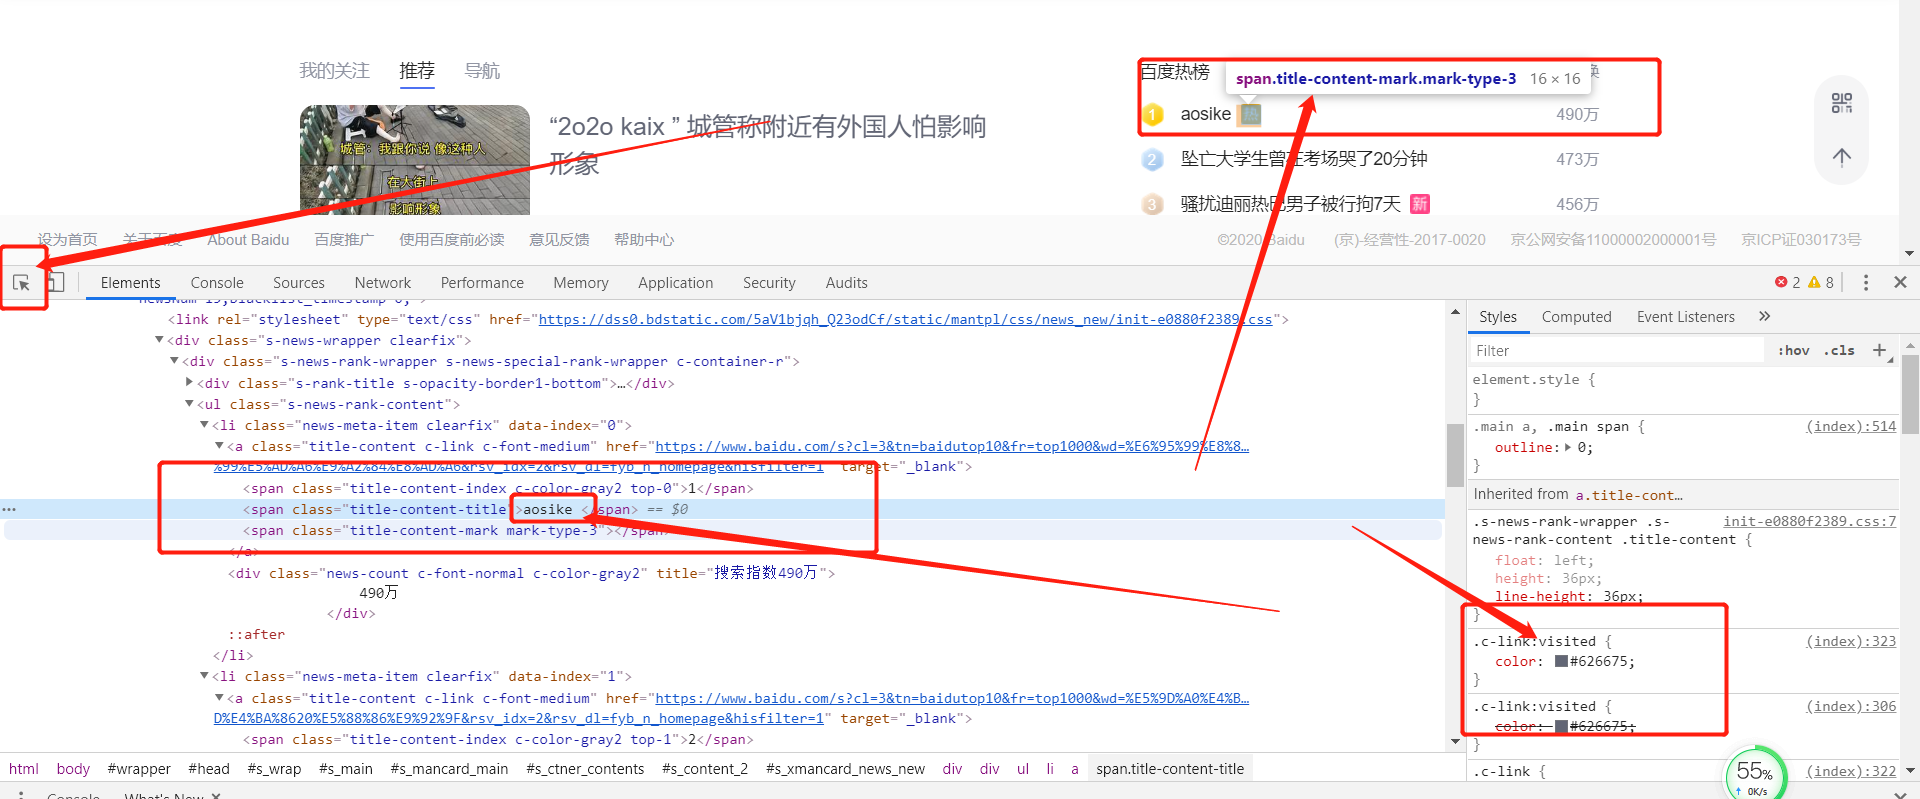
Task: Click the yellow warning count icon
Action: pos(1814,283)
